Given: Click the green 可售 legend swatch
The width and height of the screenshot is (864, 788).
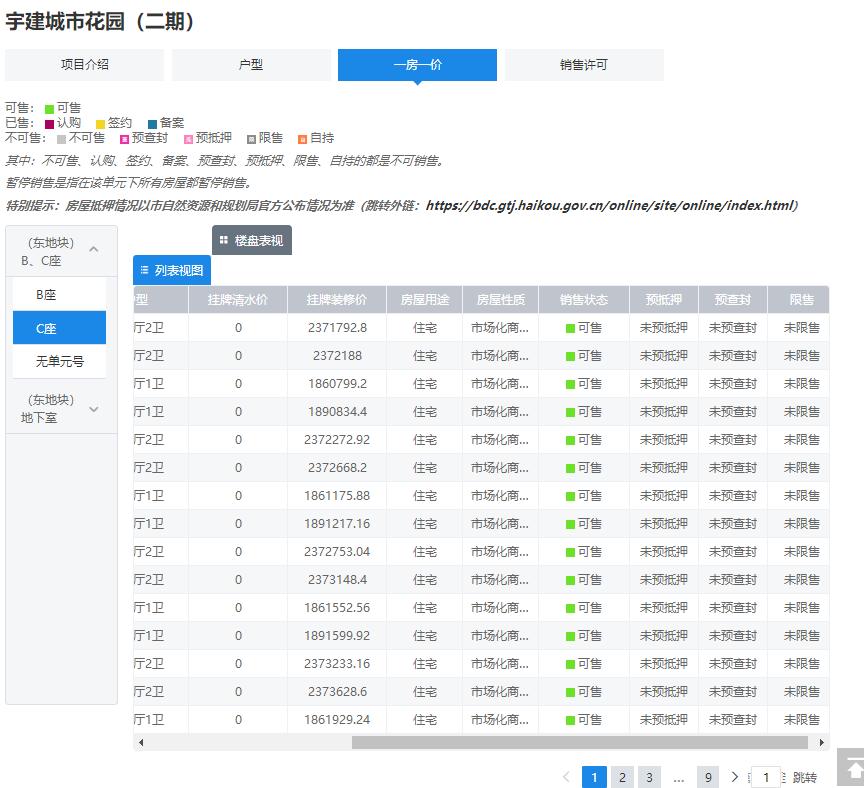Looking at the screenshot, I should point(49,108).
